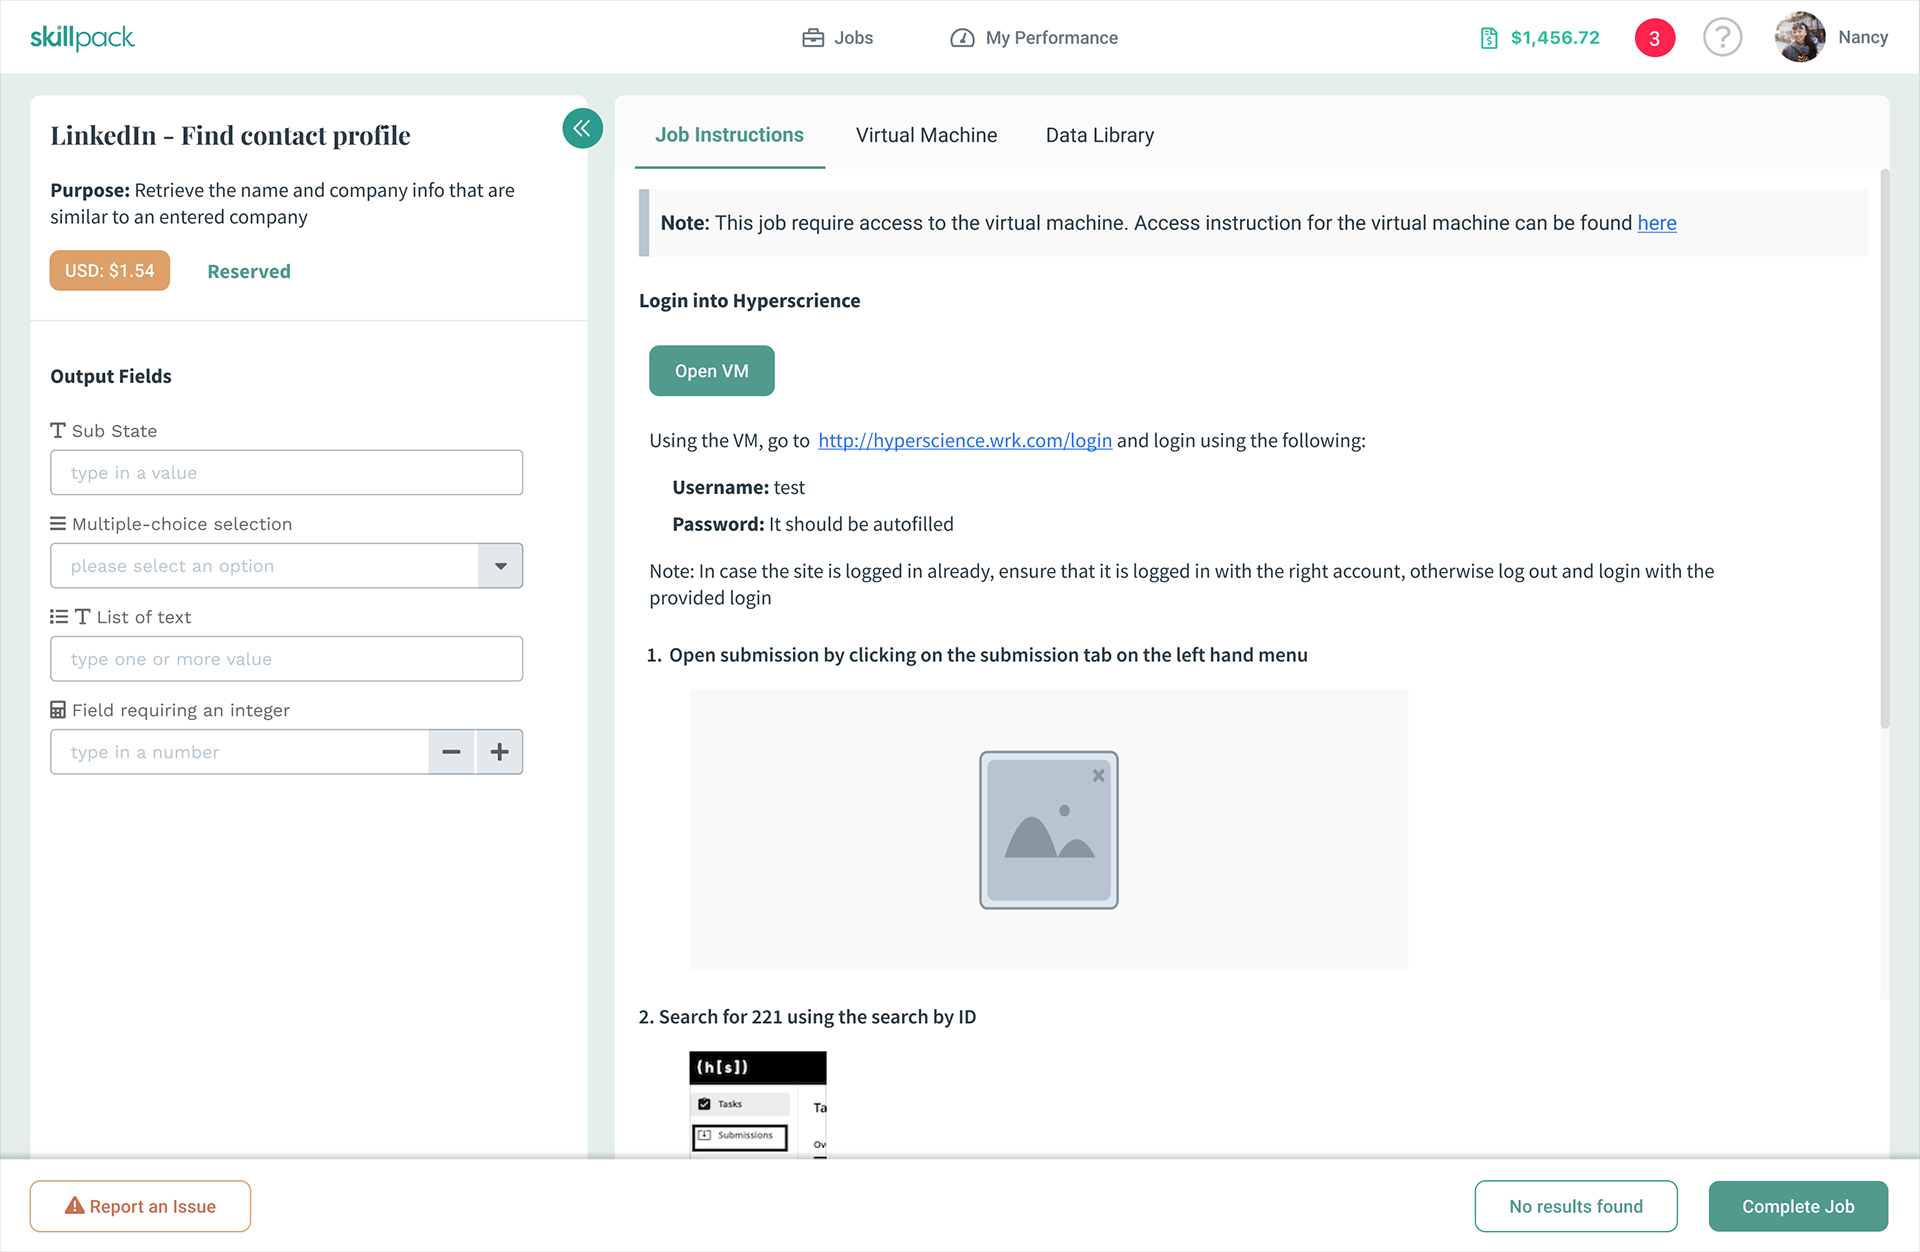Open My Performance page
Viewport: 1920px width, 1252px height.
coord(1034,38)
